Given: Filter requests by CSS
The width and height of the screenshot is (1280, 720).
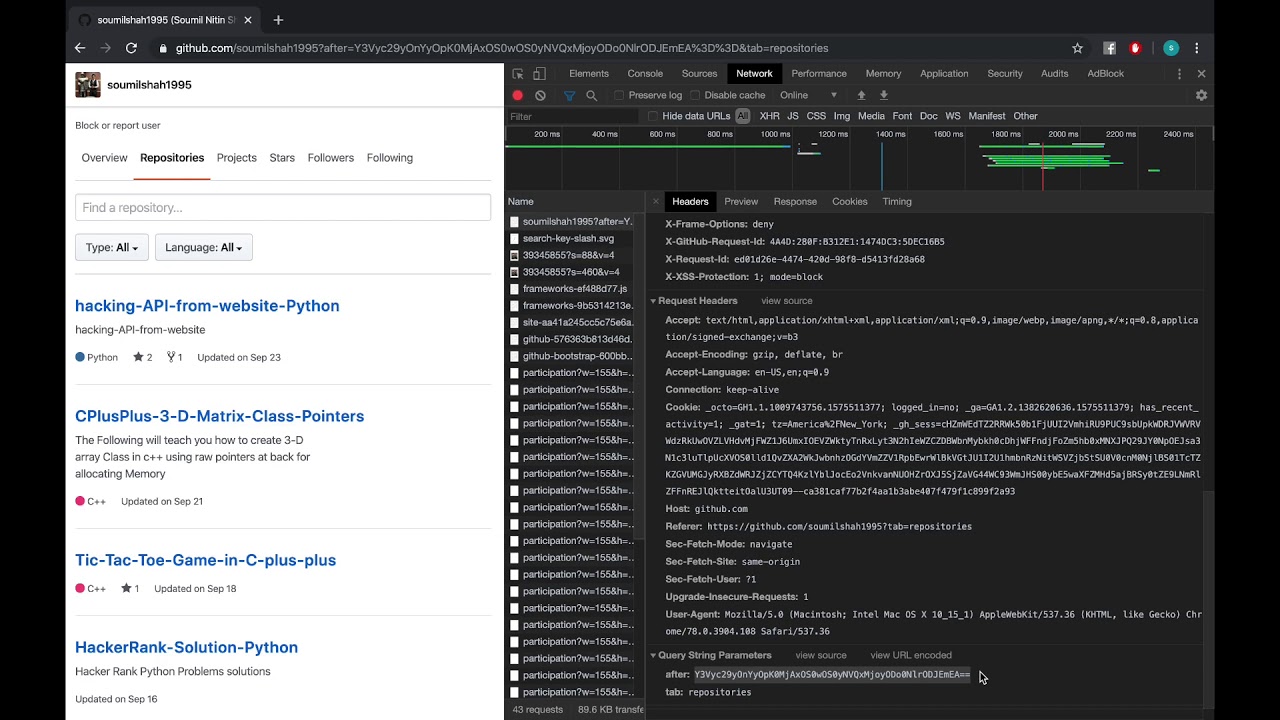Looking at the screenshot, I should click(816, 116).
